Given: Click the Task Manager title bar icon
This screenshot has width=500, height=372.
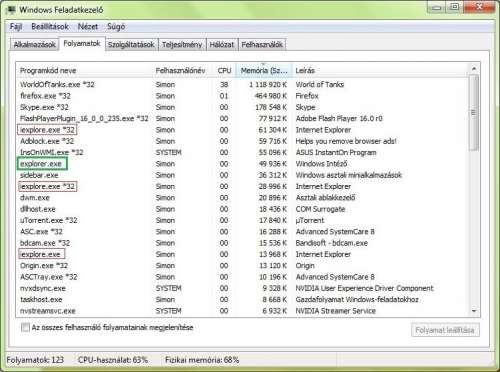Looking at the screenshot, I should (x=12, y=10).
